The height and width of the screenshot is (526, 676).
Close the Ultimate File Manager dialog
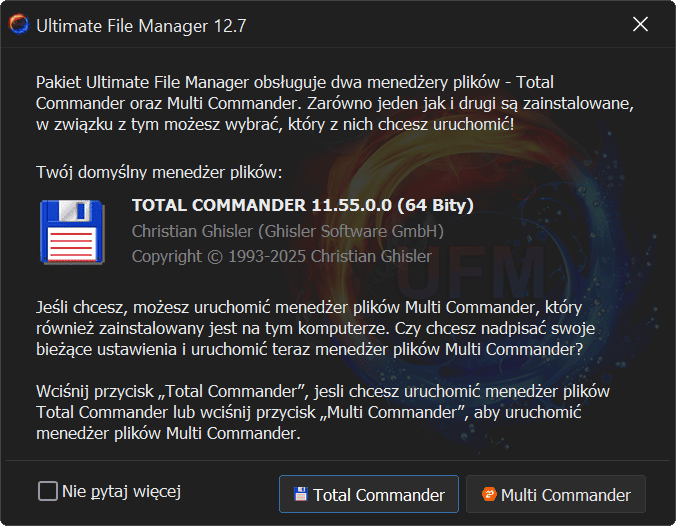pos(640,25)
